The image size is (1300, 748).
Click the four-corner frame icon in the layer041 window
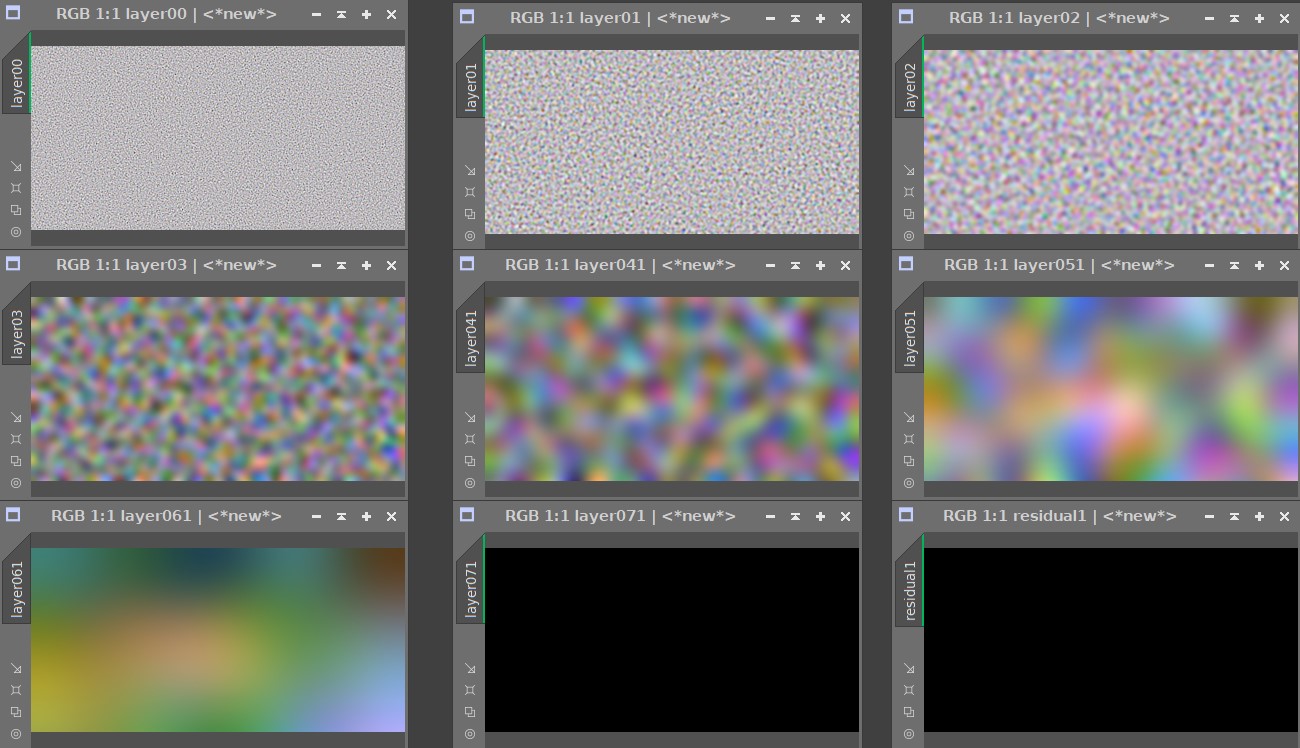coord(470,439)
